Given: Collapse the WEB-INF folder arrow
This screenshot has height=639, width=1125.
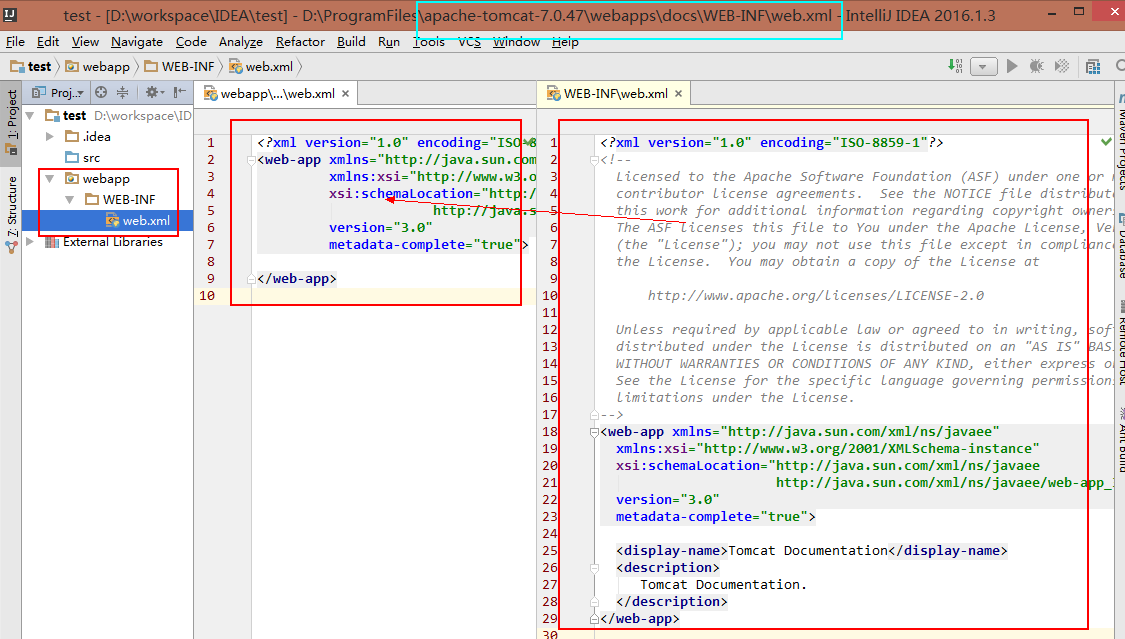Looking at the screenshot, I should click(70, 199).
